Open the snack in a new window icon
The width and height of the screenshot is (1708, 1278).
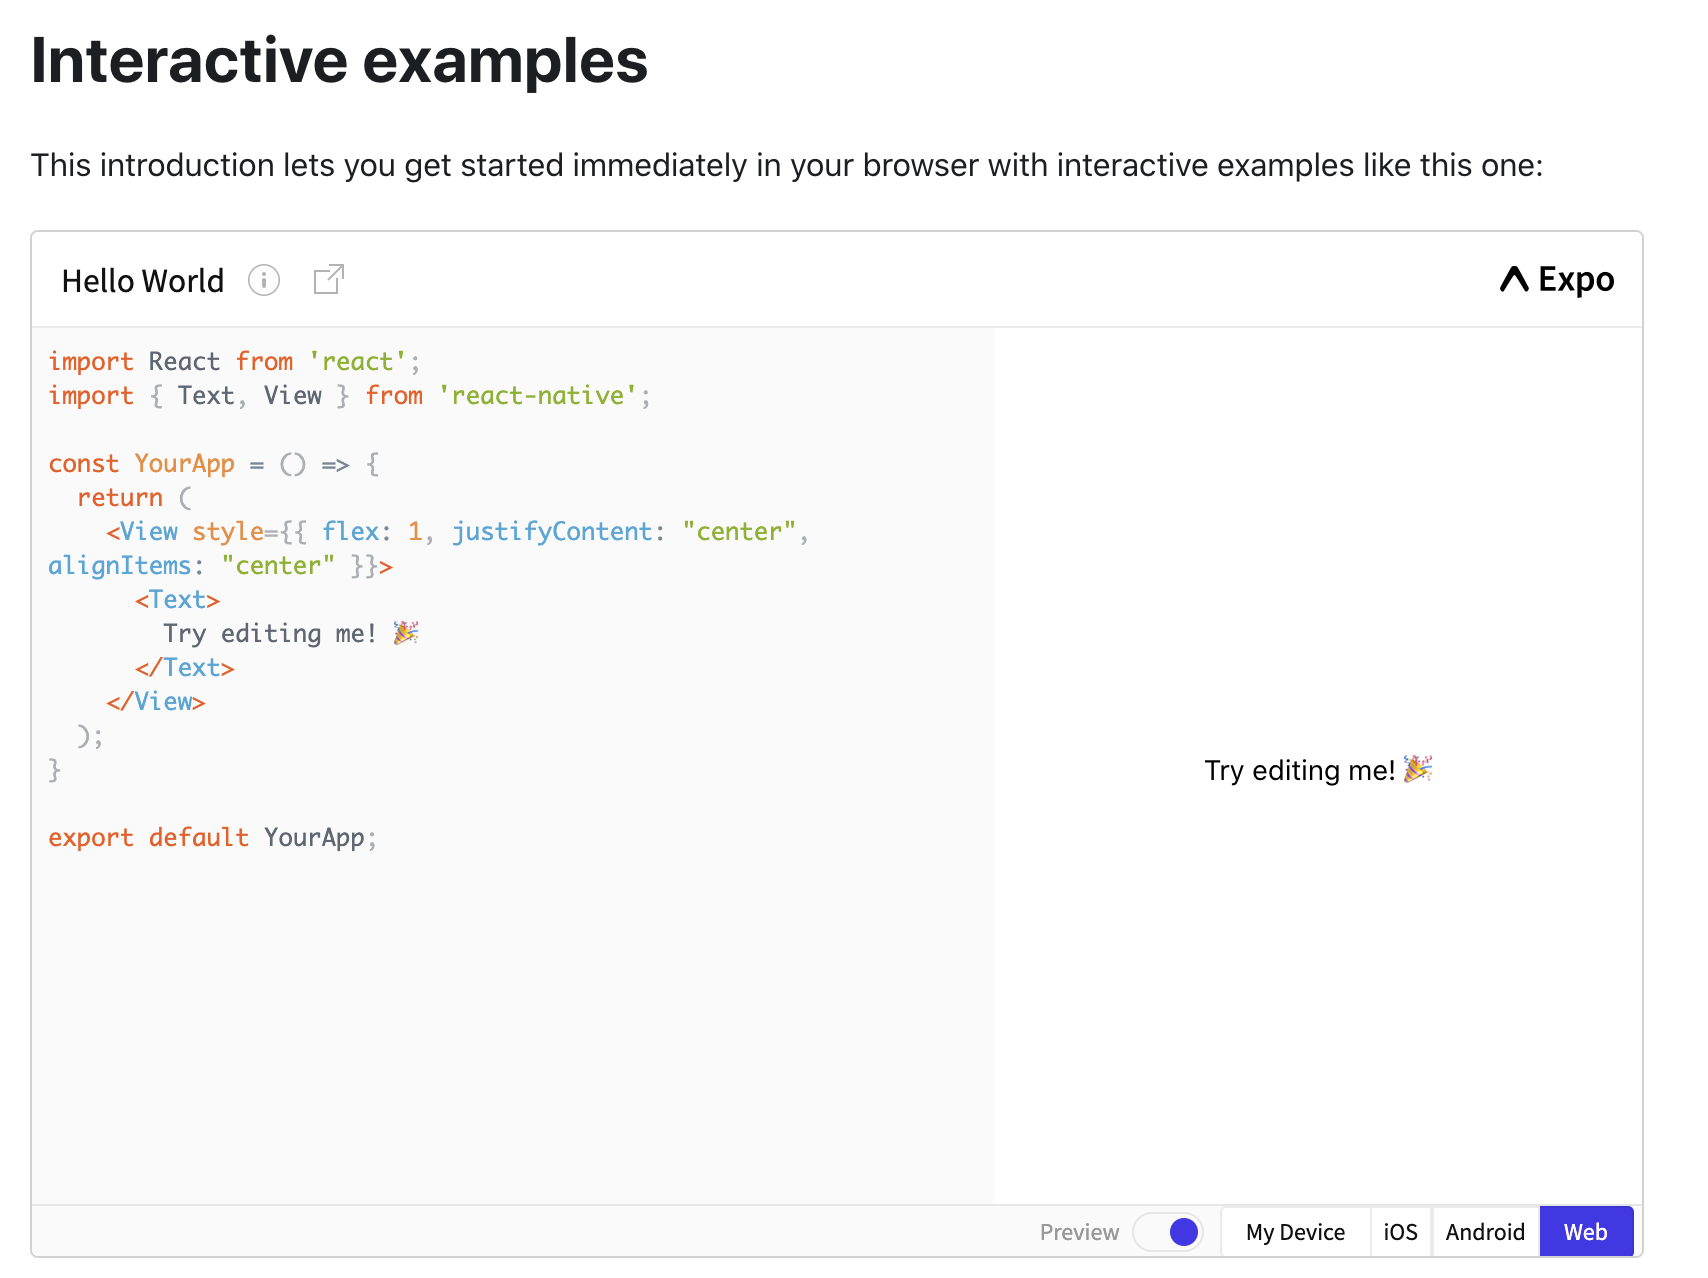(x=329, y=280)
